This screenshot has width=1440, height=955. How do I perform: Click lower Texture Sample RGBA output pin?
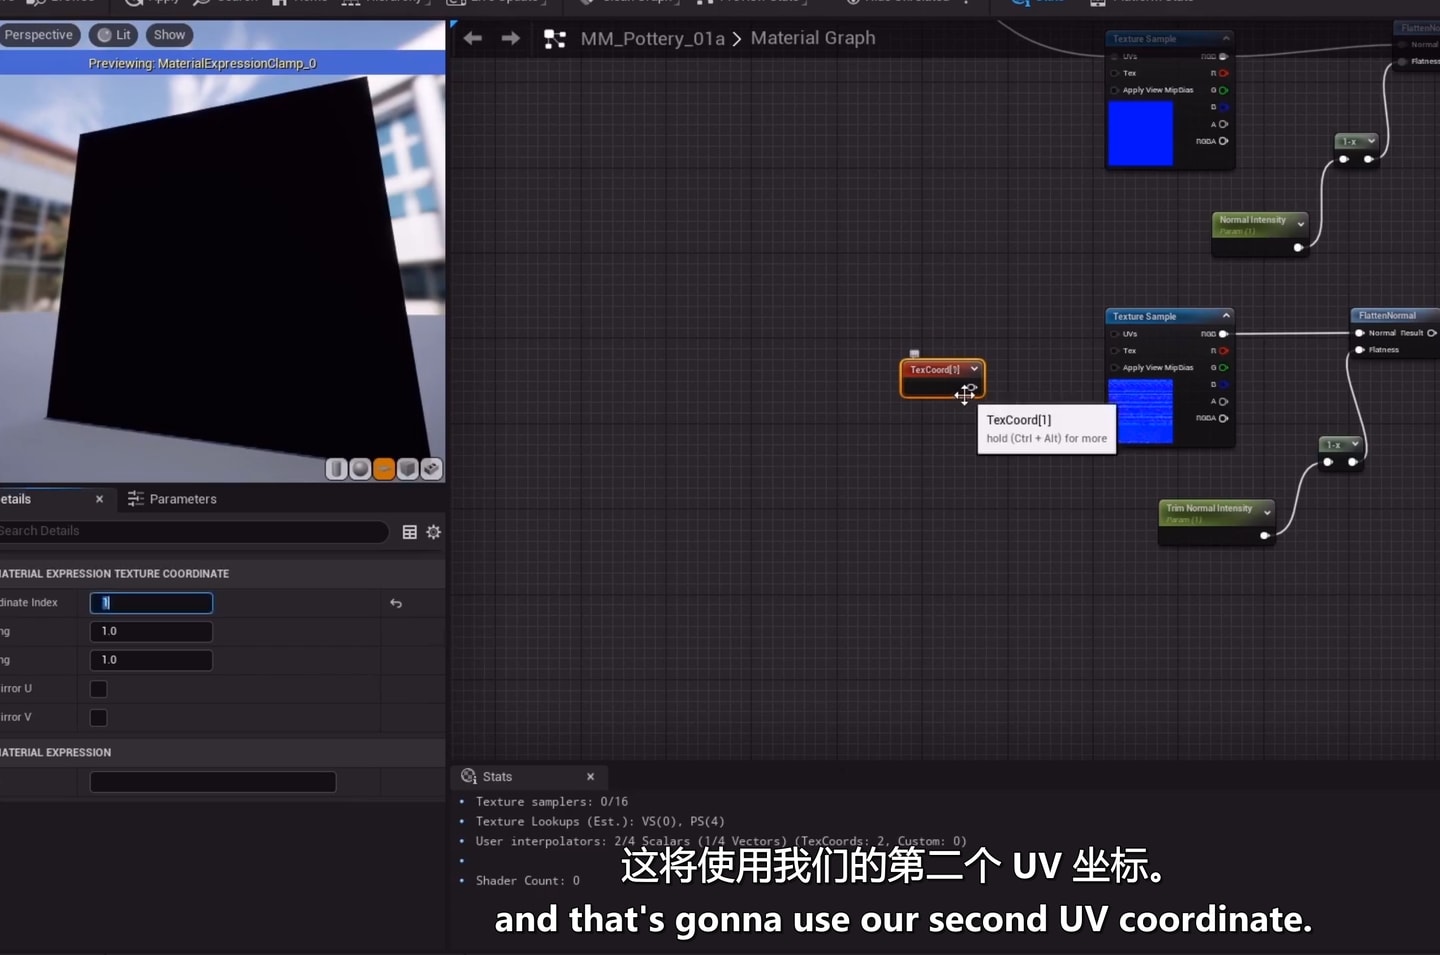click(1223, 418)
